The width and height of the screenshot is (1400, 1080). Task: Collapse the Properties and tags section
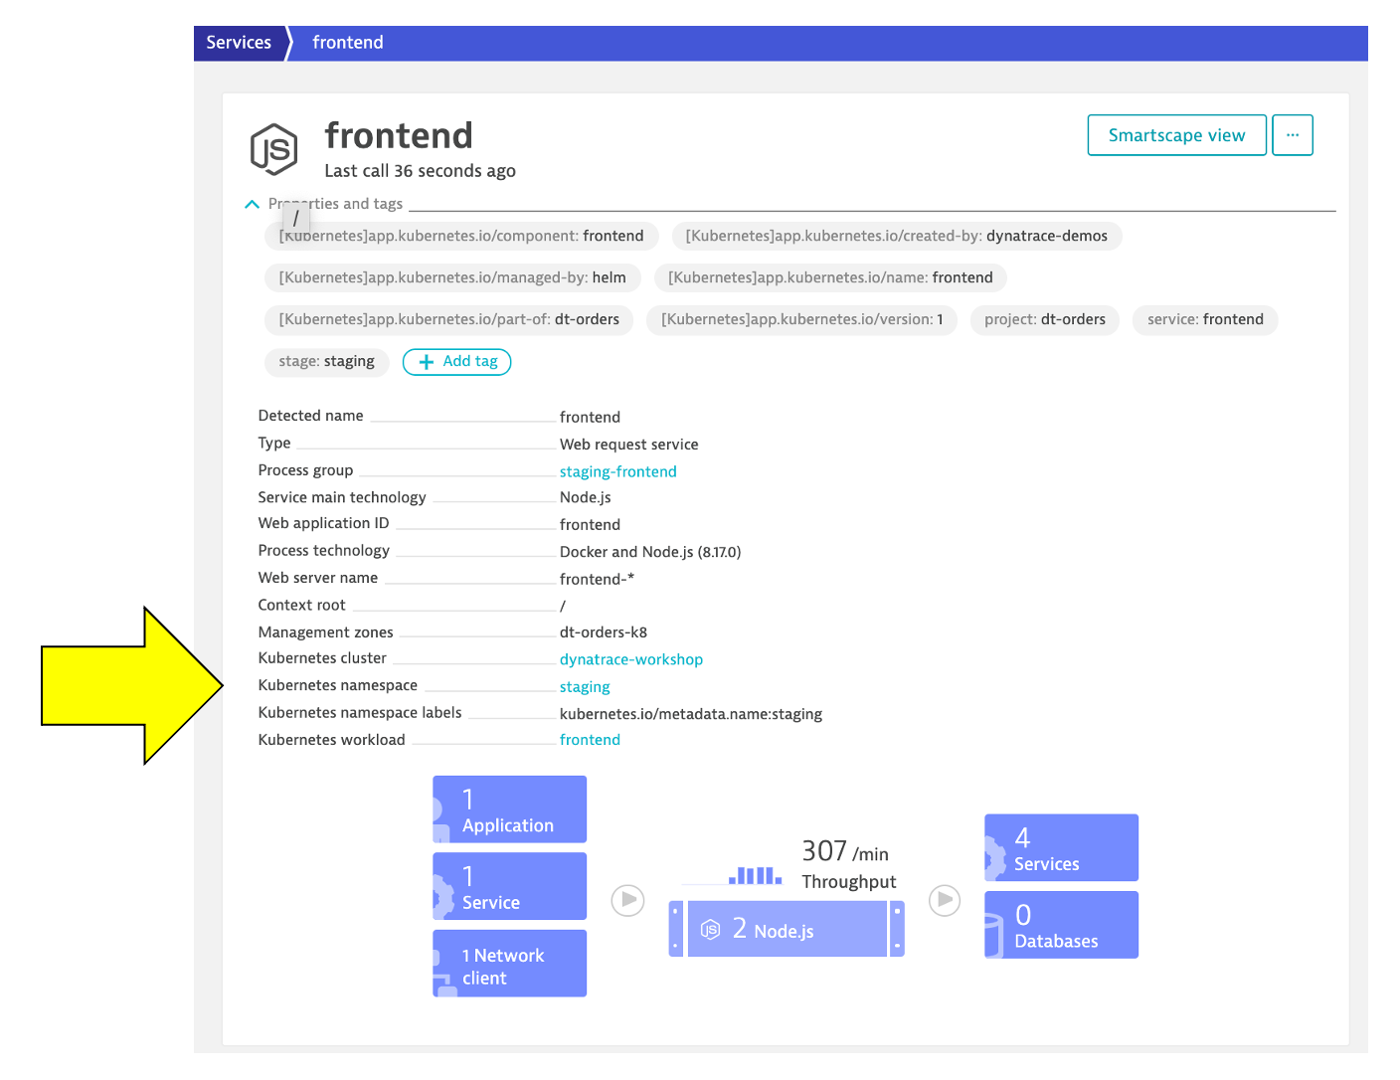(x=252, y=204)
